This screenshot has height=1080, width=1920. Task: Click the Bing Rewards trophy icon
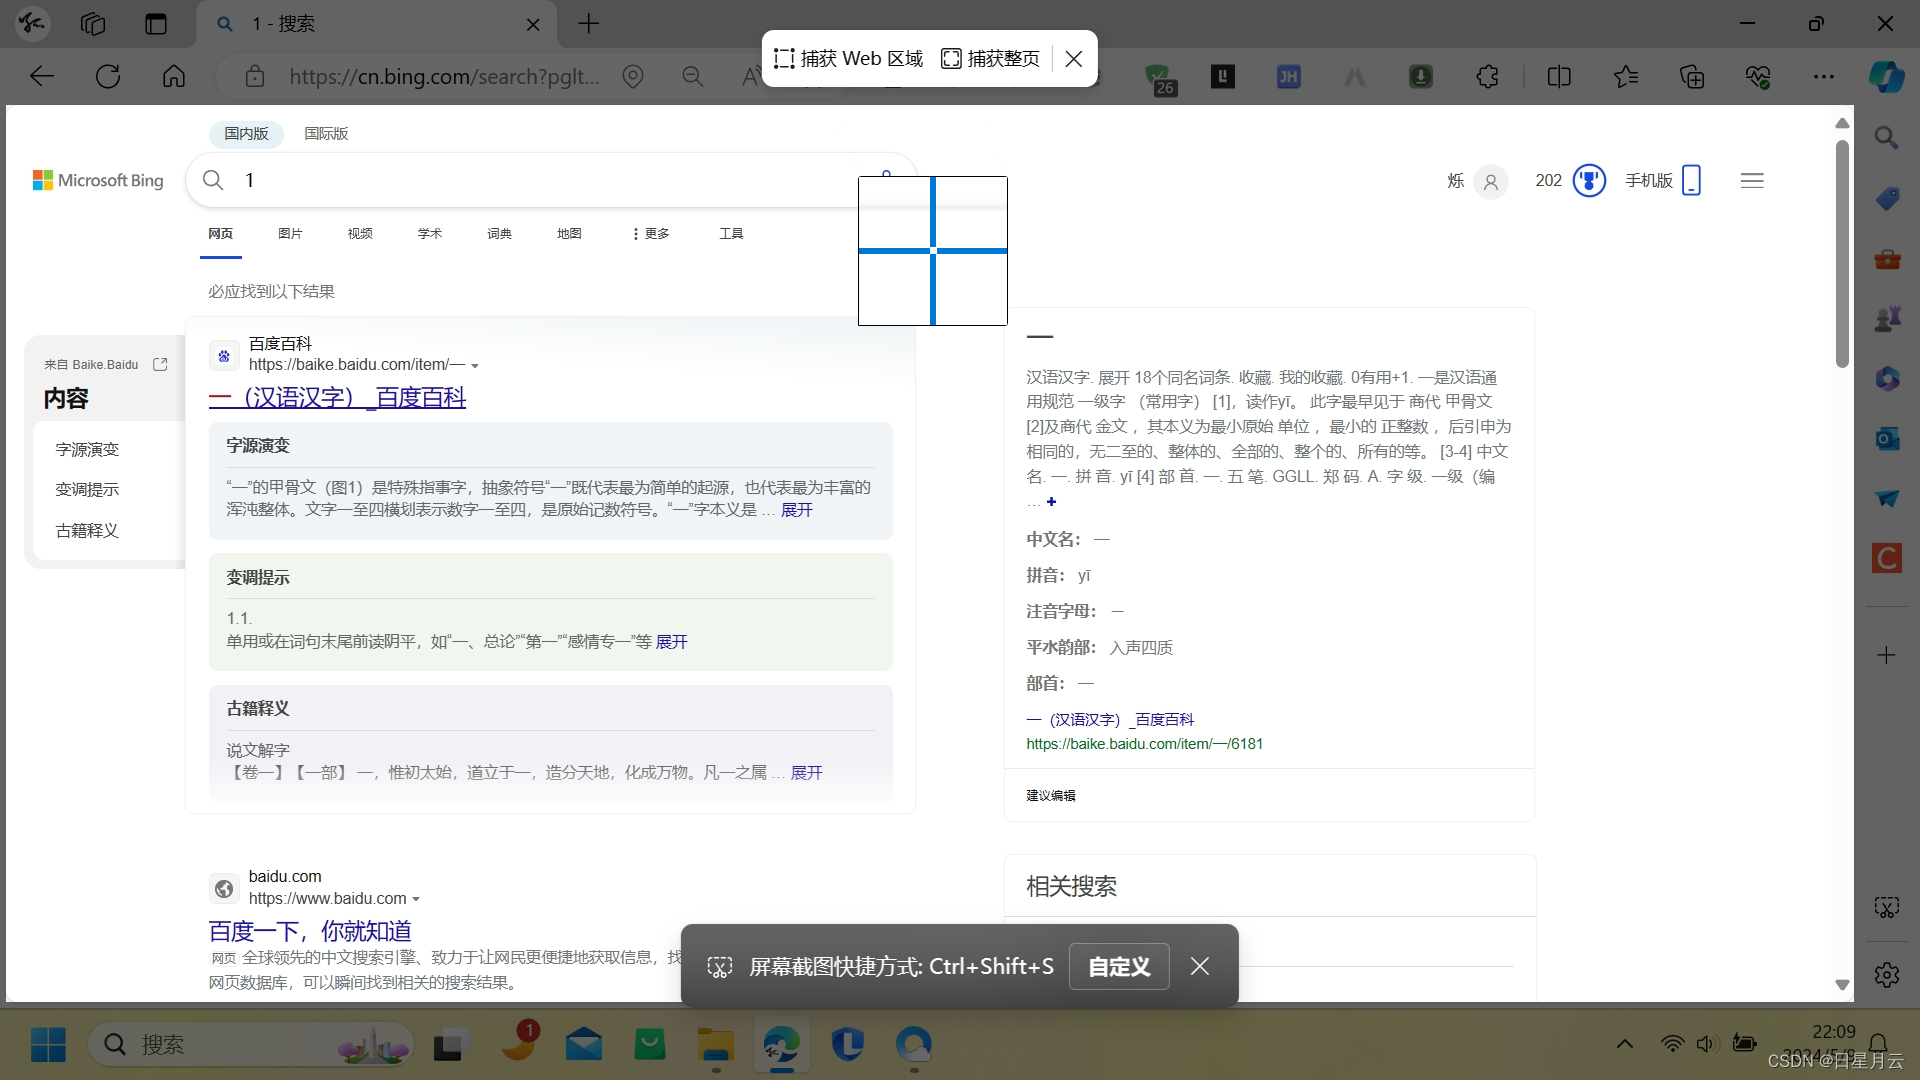(x=1589, y=181)
